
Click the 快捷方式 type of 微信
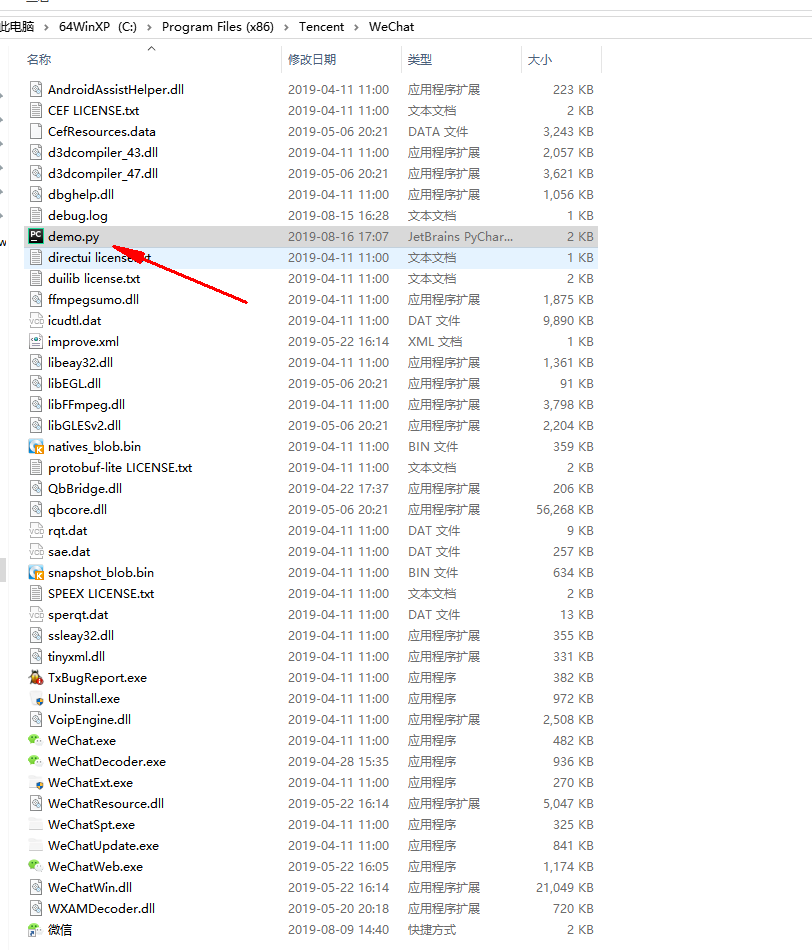tap(432, 929)
